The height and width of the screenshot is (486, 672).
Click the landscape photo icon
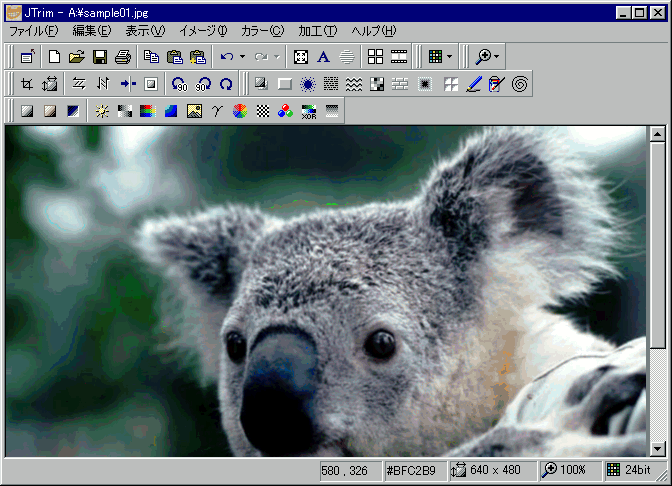point(194,111)
